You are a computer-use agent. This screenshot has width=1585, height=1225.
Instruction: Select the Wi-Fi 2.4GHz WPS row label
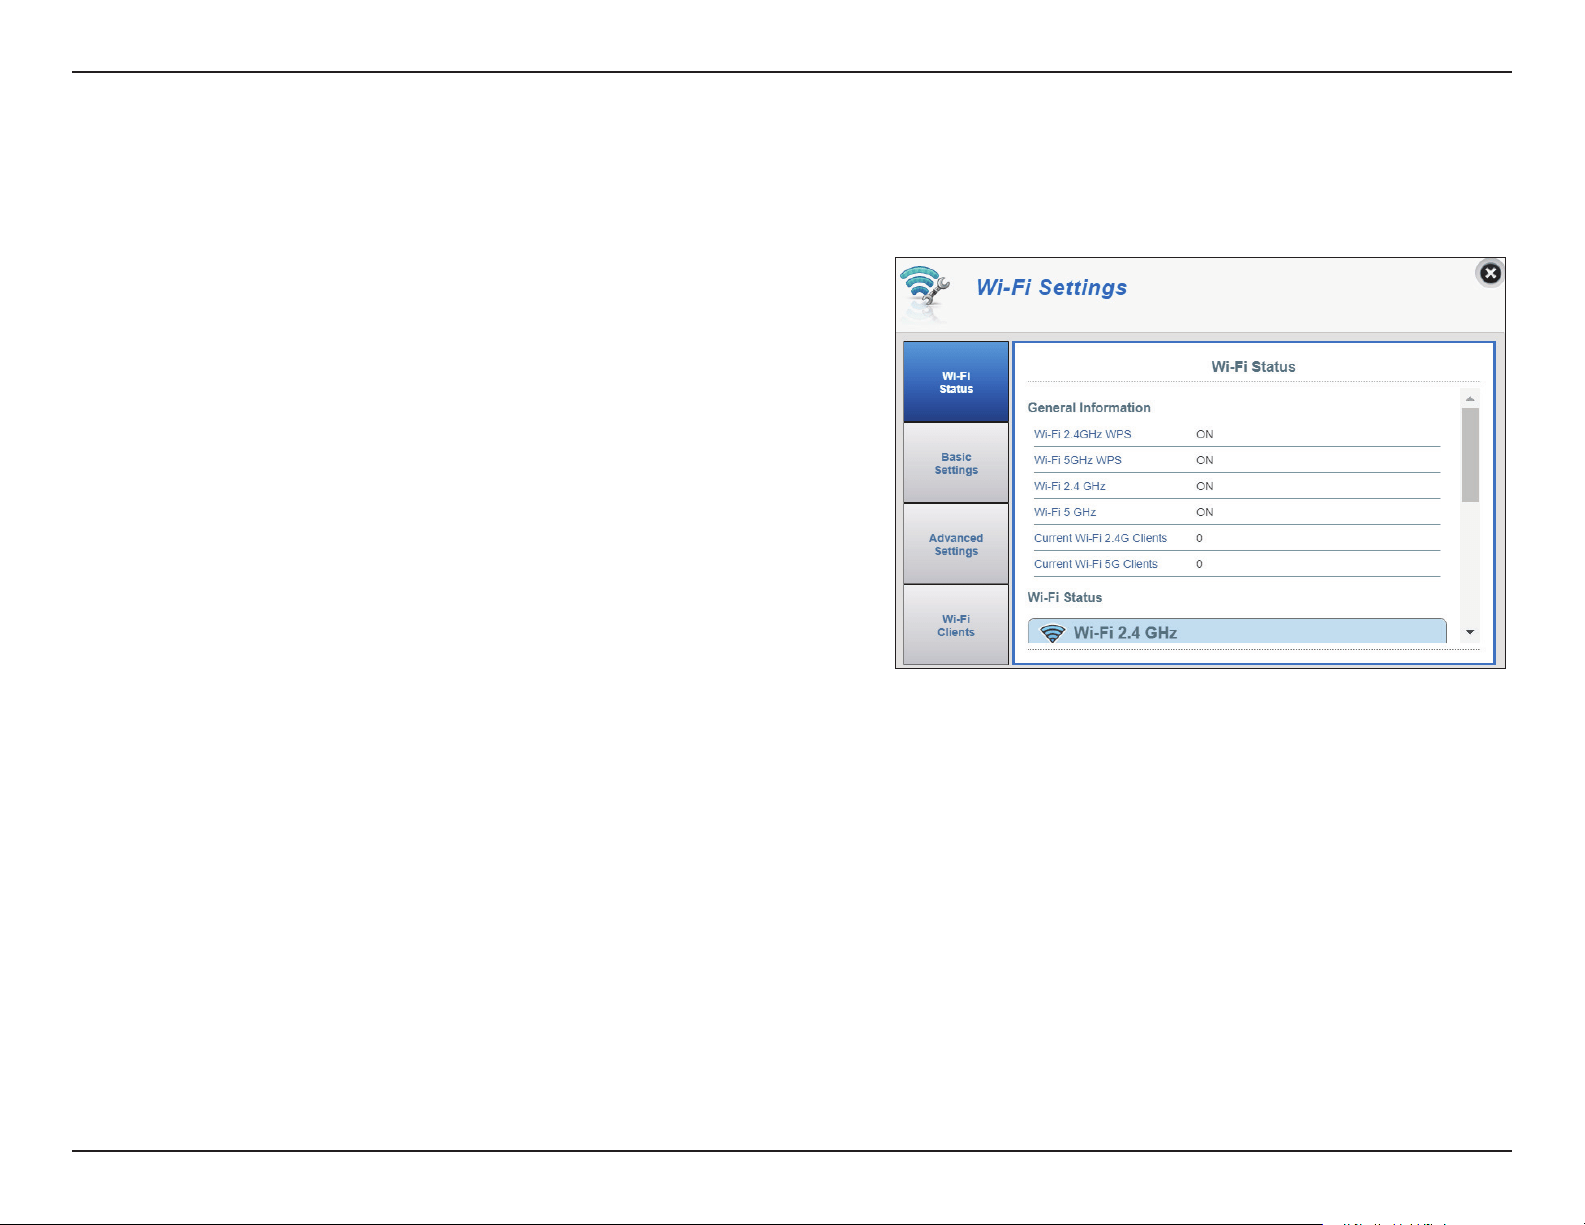point(1083,434)
